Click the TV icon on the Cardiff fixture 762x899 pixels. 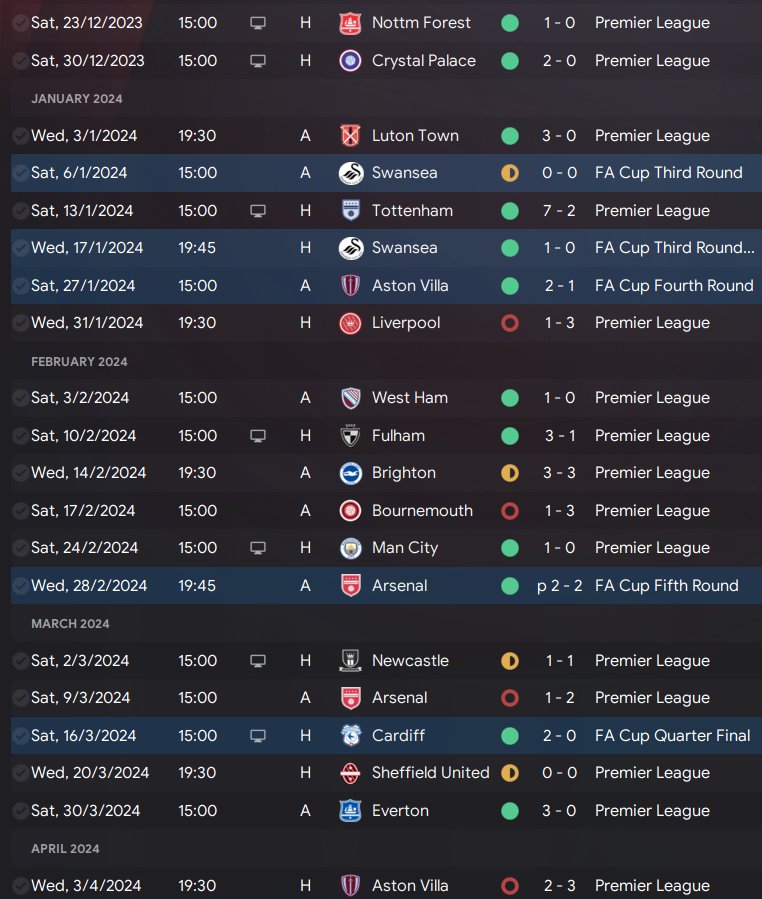[258, 736]
